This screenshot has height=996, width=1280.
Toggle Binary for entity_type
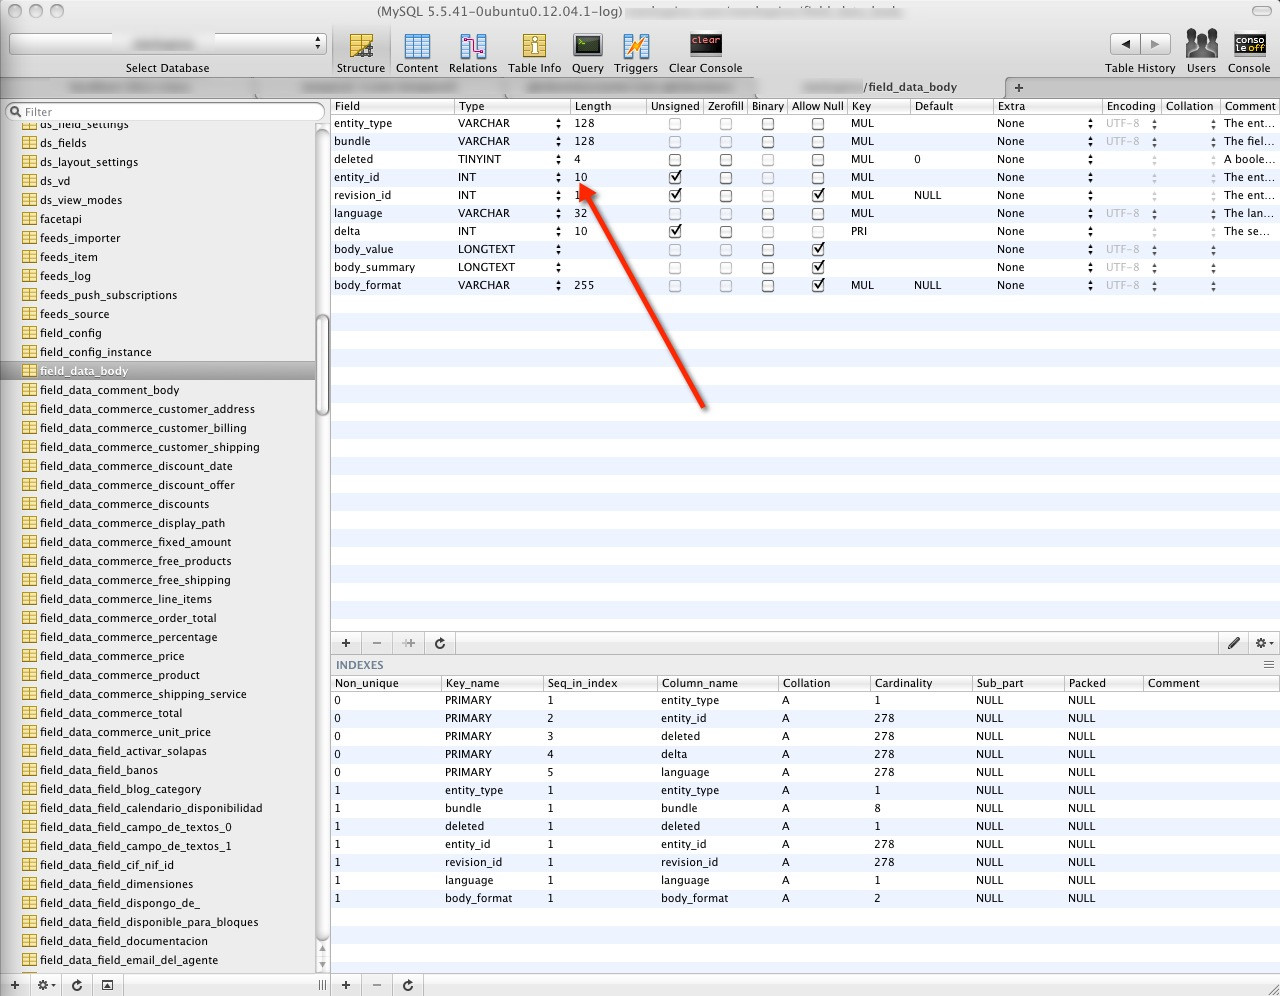coord(768,124)
